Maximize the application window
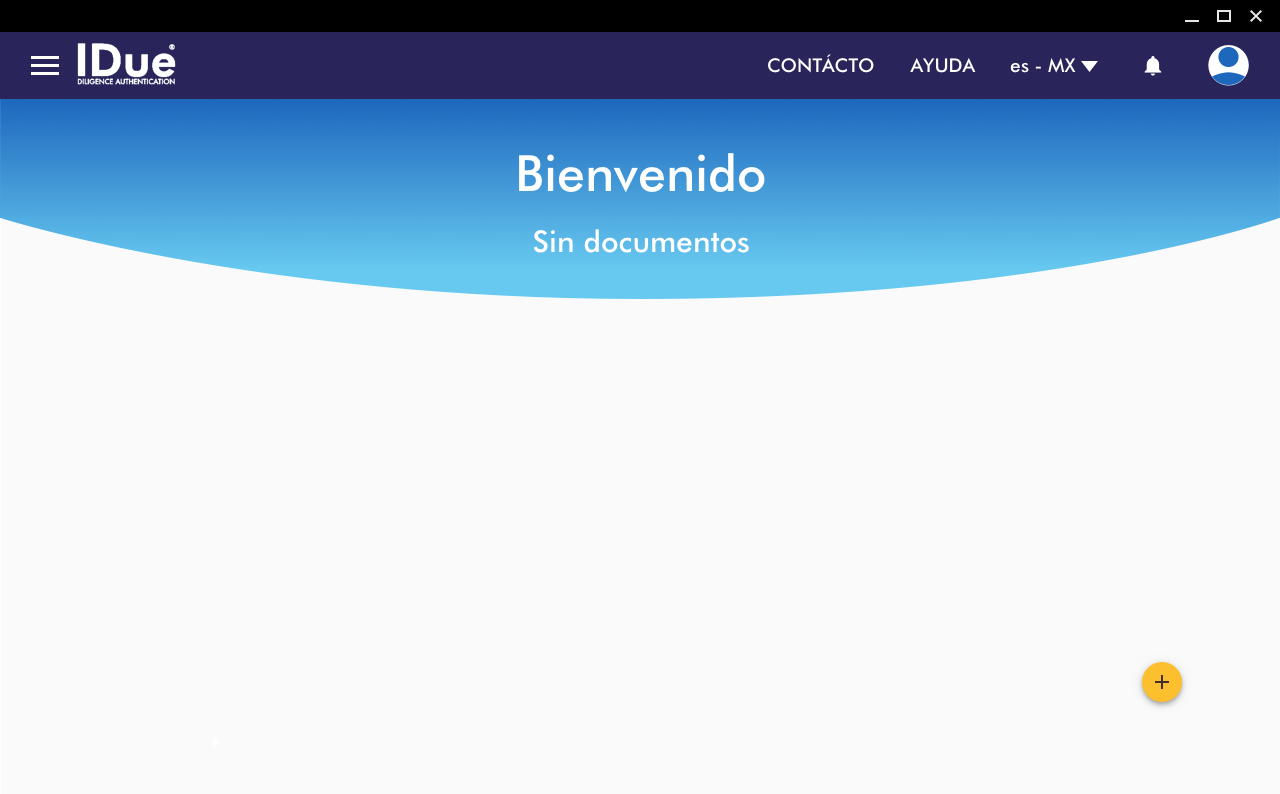 click(x=1224, y=16)
